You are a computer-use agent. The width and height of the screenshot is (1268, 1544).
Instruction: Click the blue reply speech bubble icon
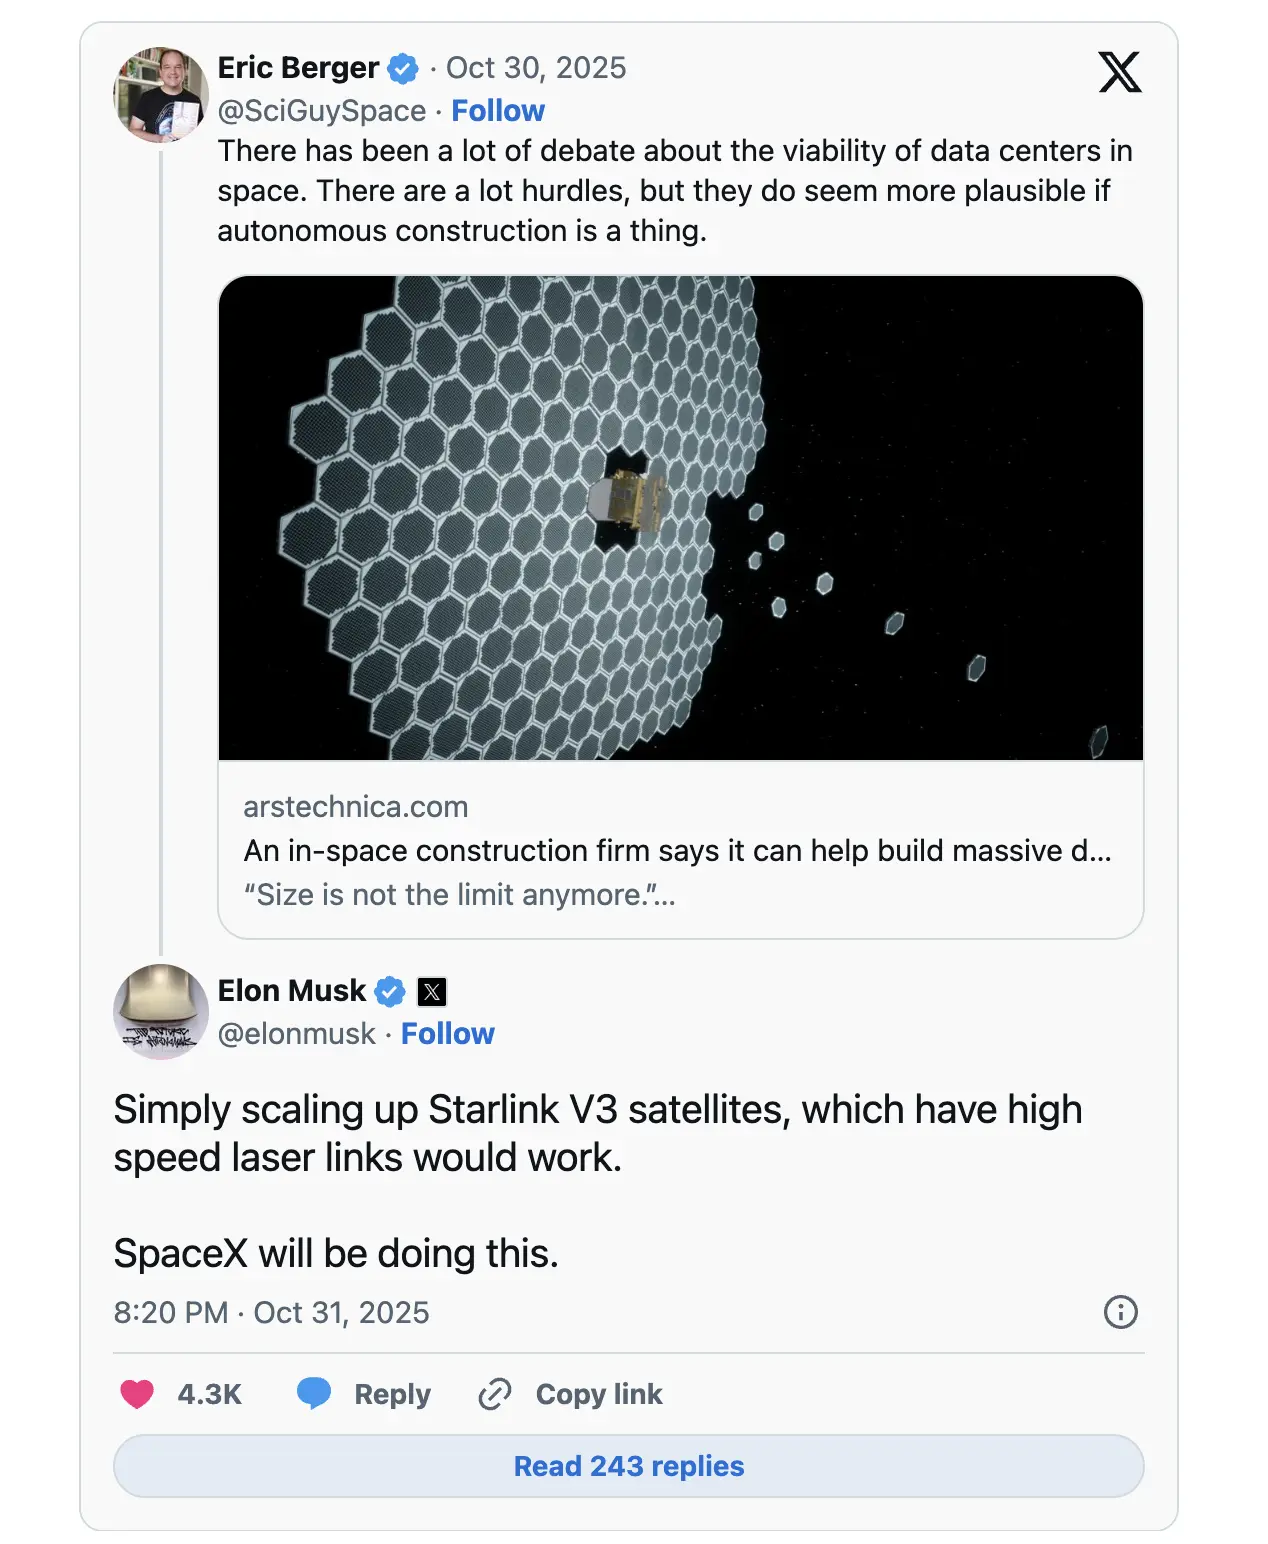314,1393
